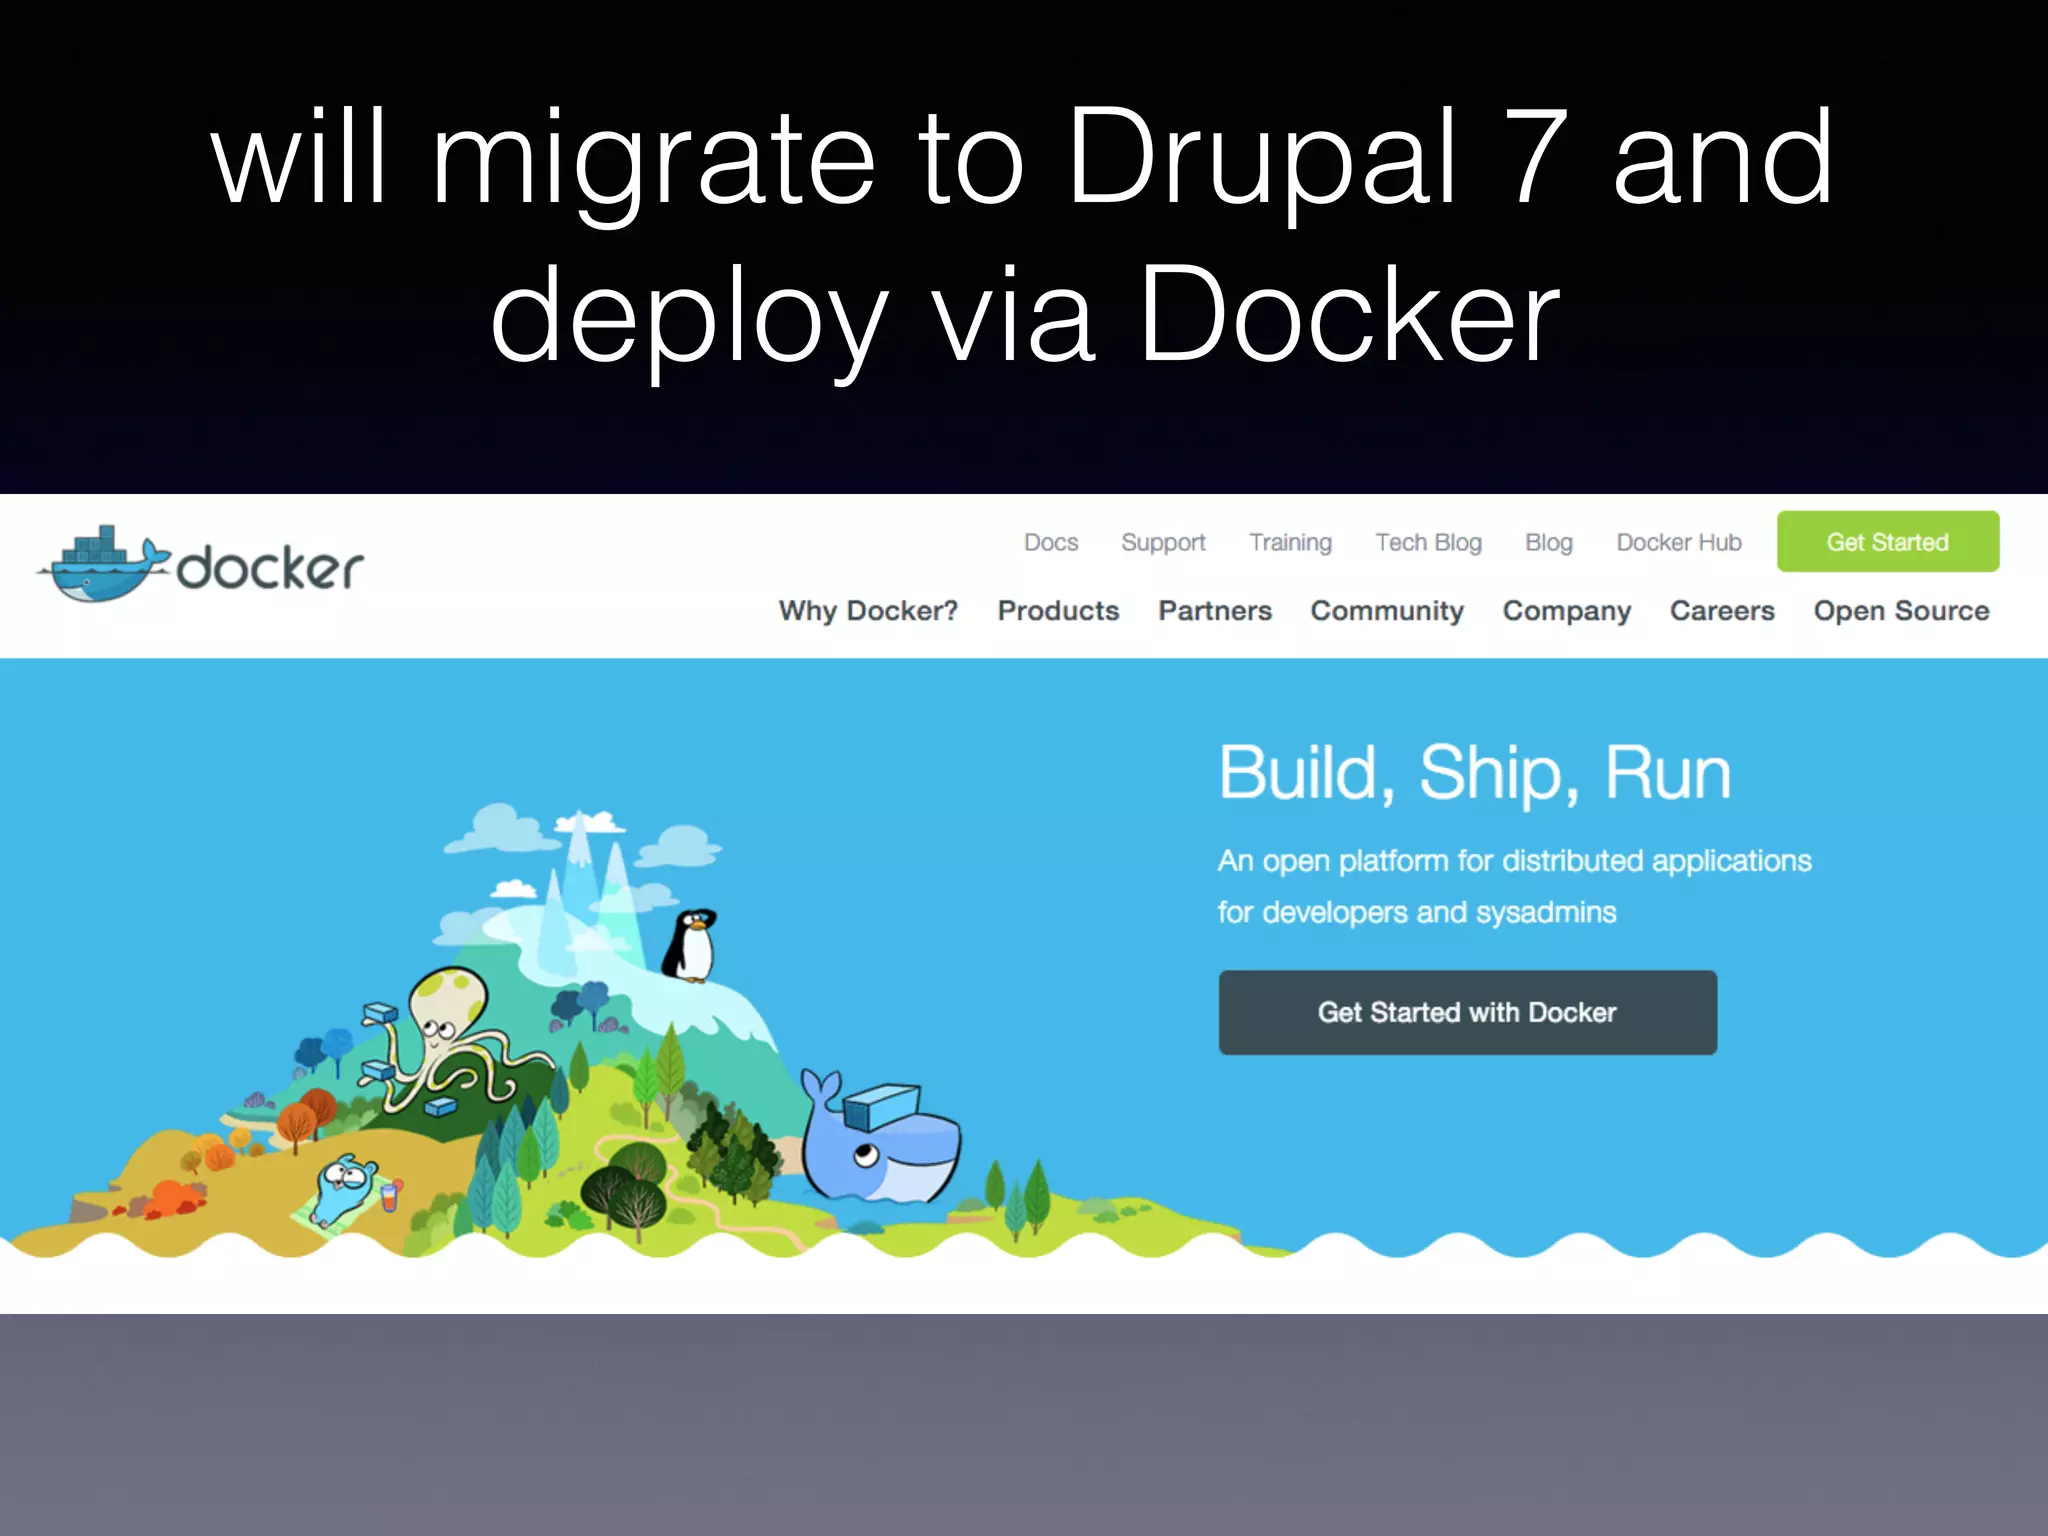Open the Open Source menu item

[x=1901, y=610]
